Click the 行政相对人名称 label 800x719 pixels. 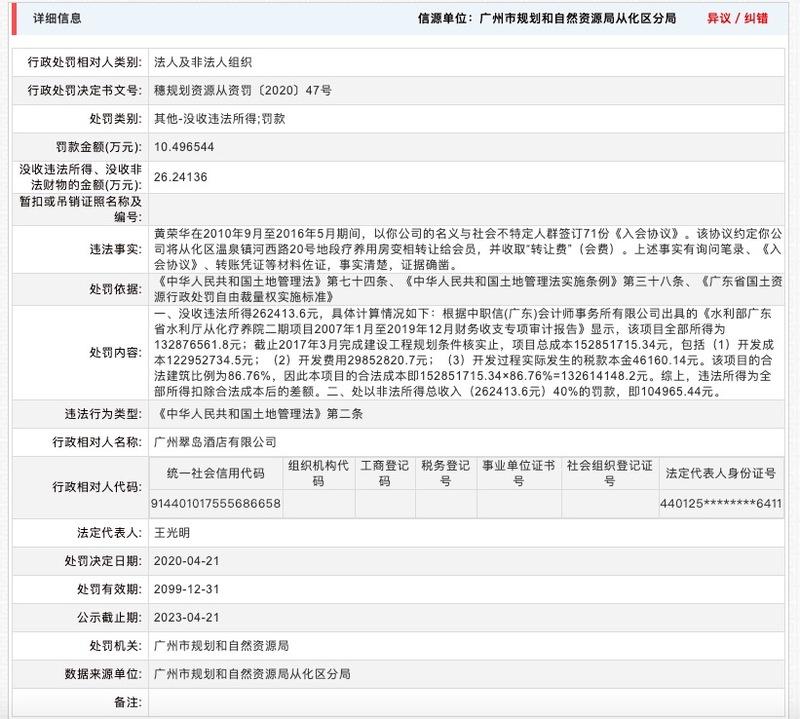(x=97, y=442)
